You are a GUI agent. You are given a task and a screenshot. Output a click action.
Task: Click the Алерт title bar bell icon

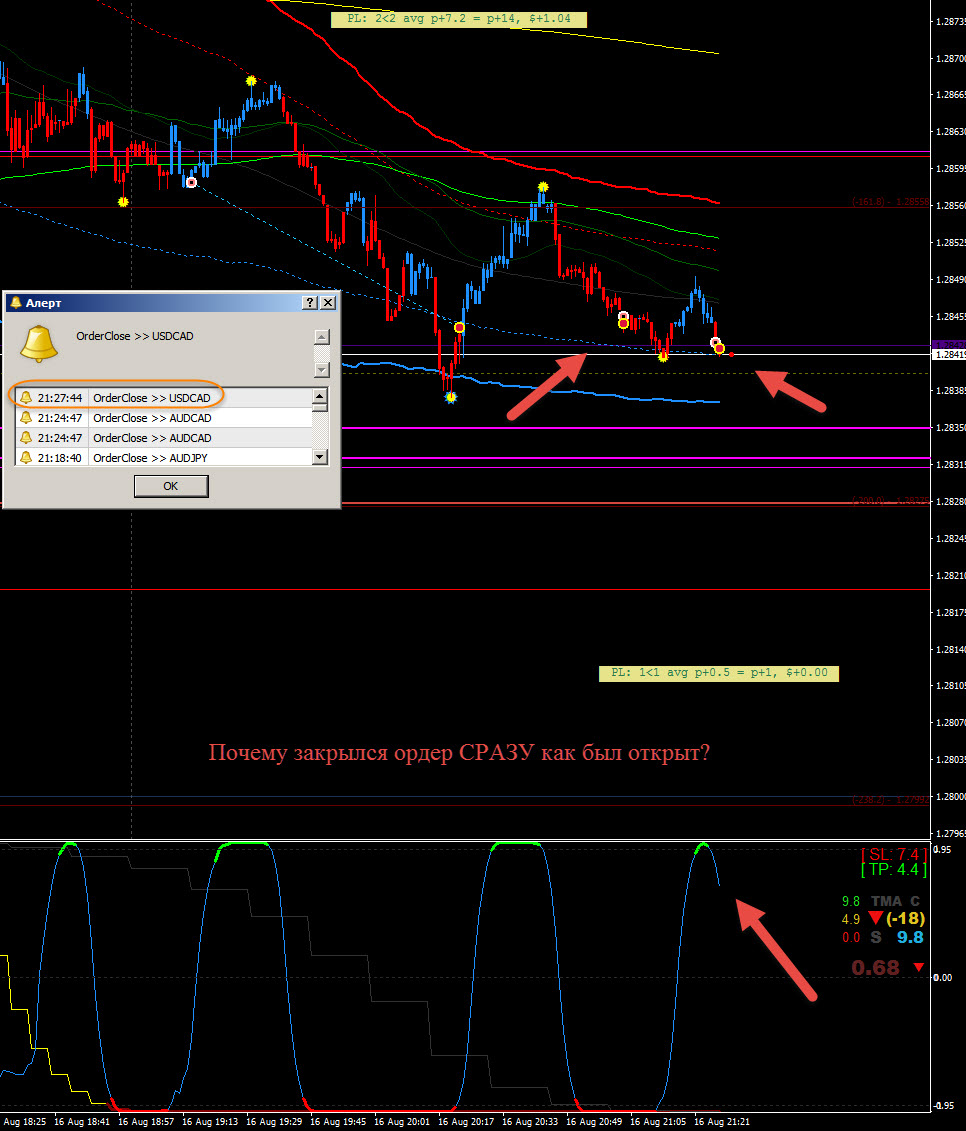point(16,302)
